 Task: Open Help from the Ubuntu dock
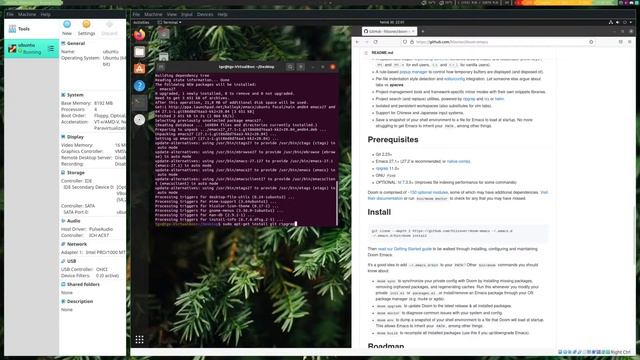140,86
